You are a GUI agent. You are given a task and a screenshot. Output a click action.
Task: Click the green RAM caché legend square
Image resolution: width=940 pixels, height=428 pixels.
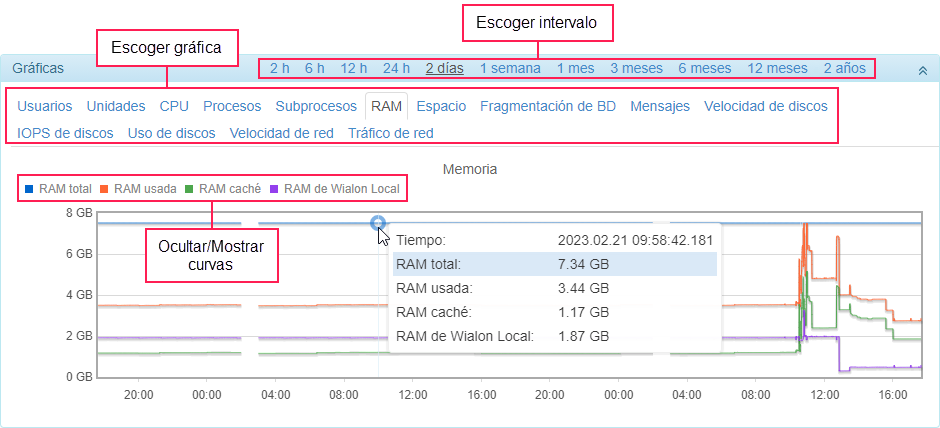click(189, 189)
